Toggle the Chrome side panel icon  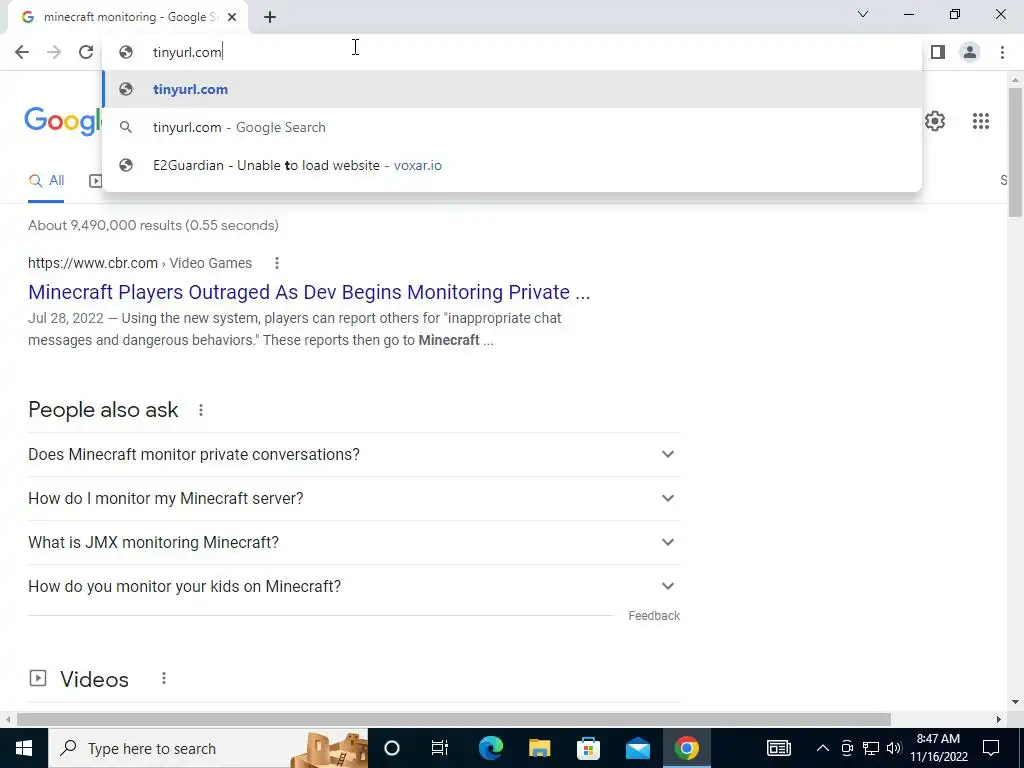point(938,52)
